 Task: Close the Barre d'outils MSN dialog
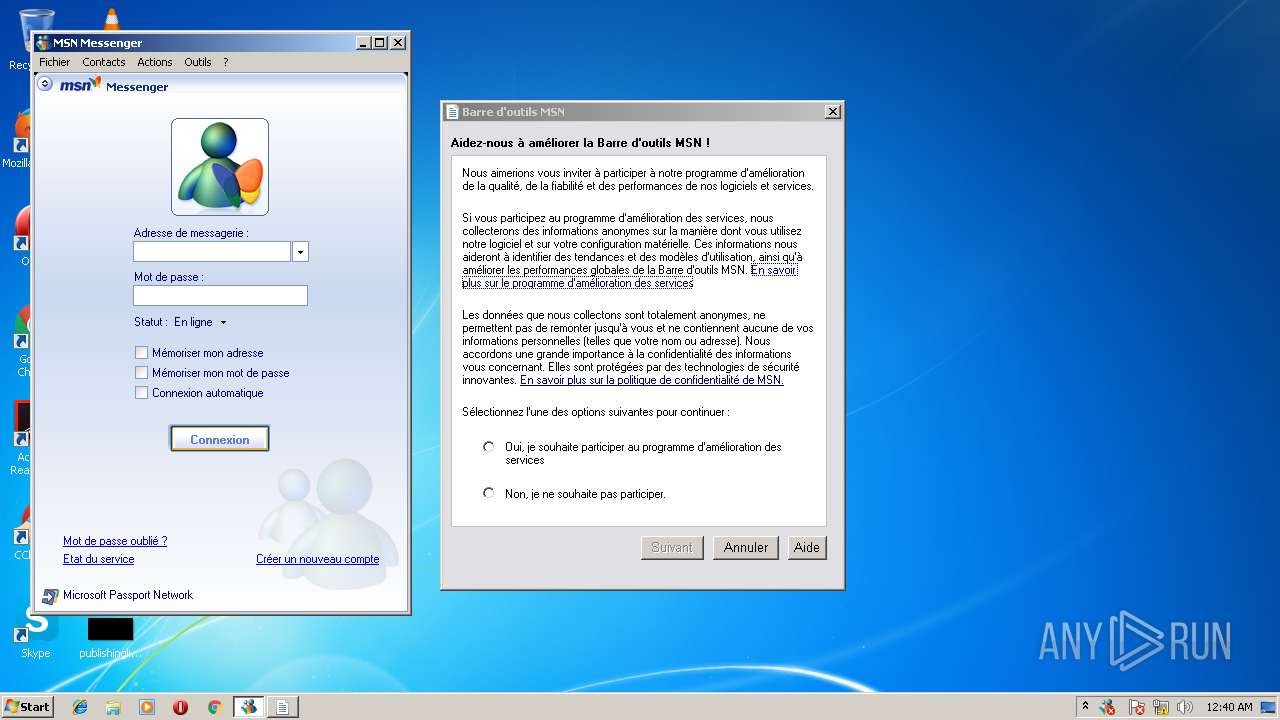[x=832, y=112]
